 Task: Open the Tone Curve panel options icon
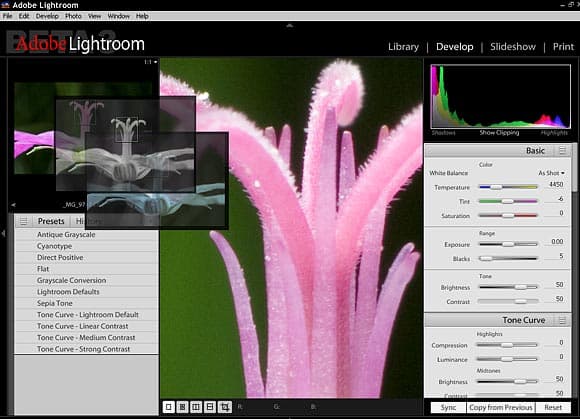(x=562, y=320)
